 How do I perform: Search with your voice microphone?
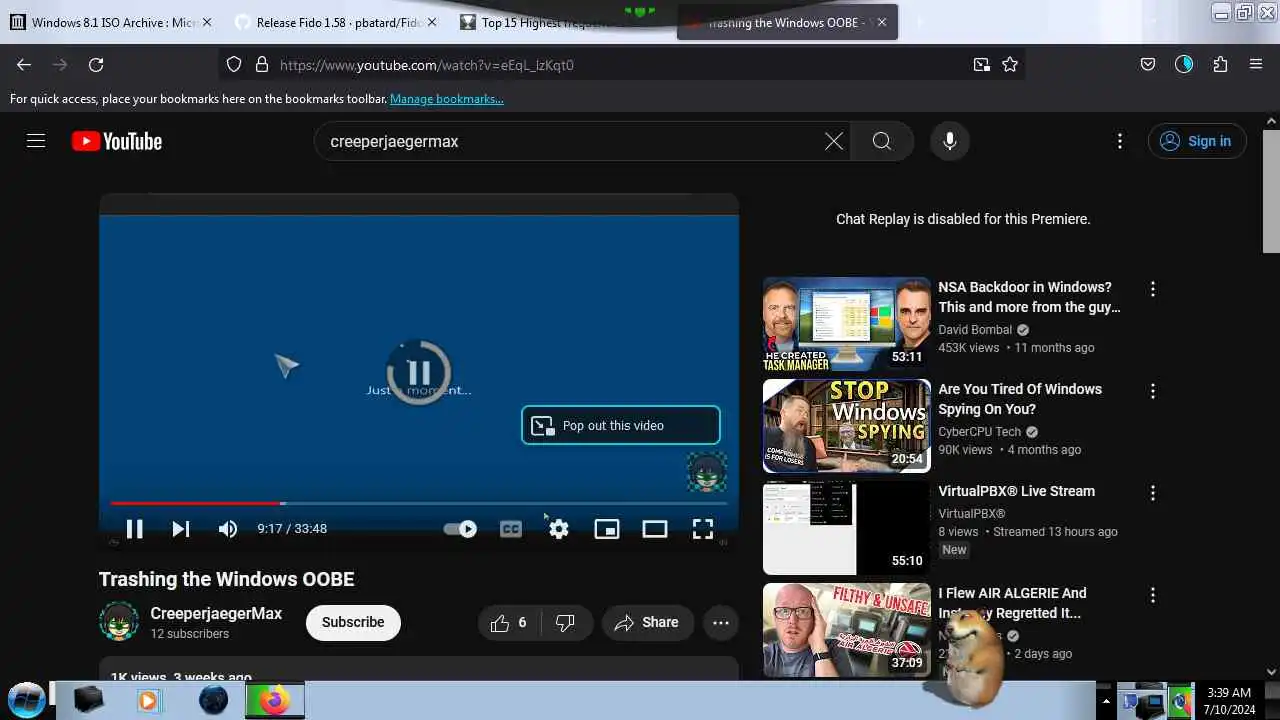pos(950,141)
